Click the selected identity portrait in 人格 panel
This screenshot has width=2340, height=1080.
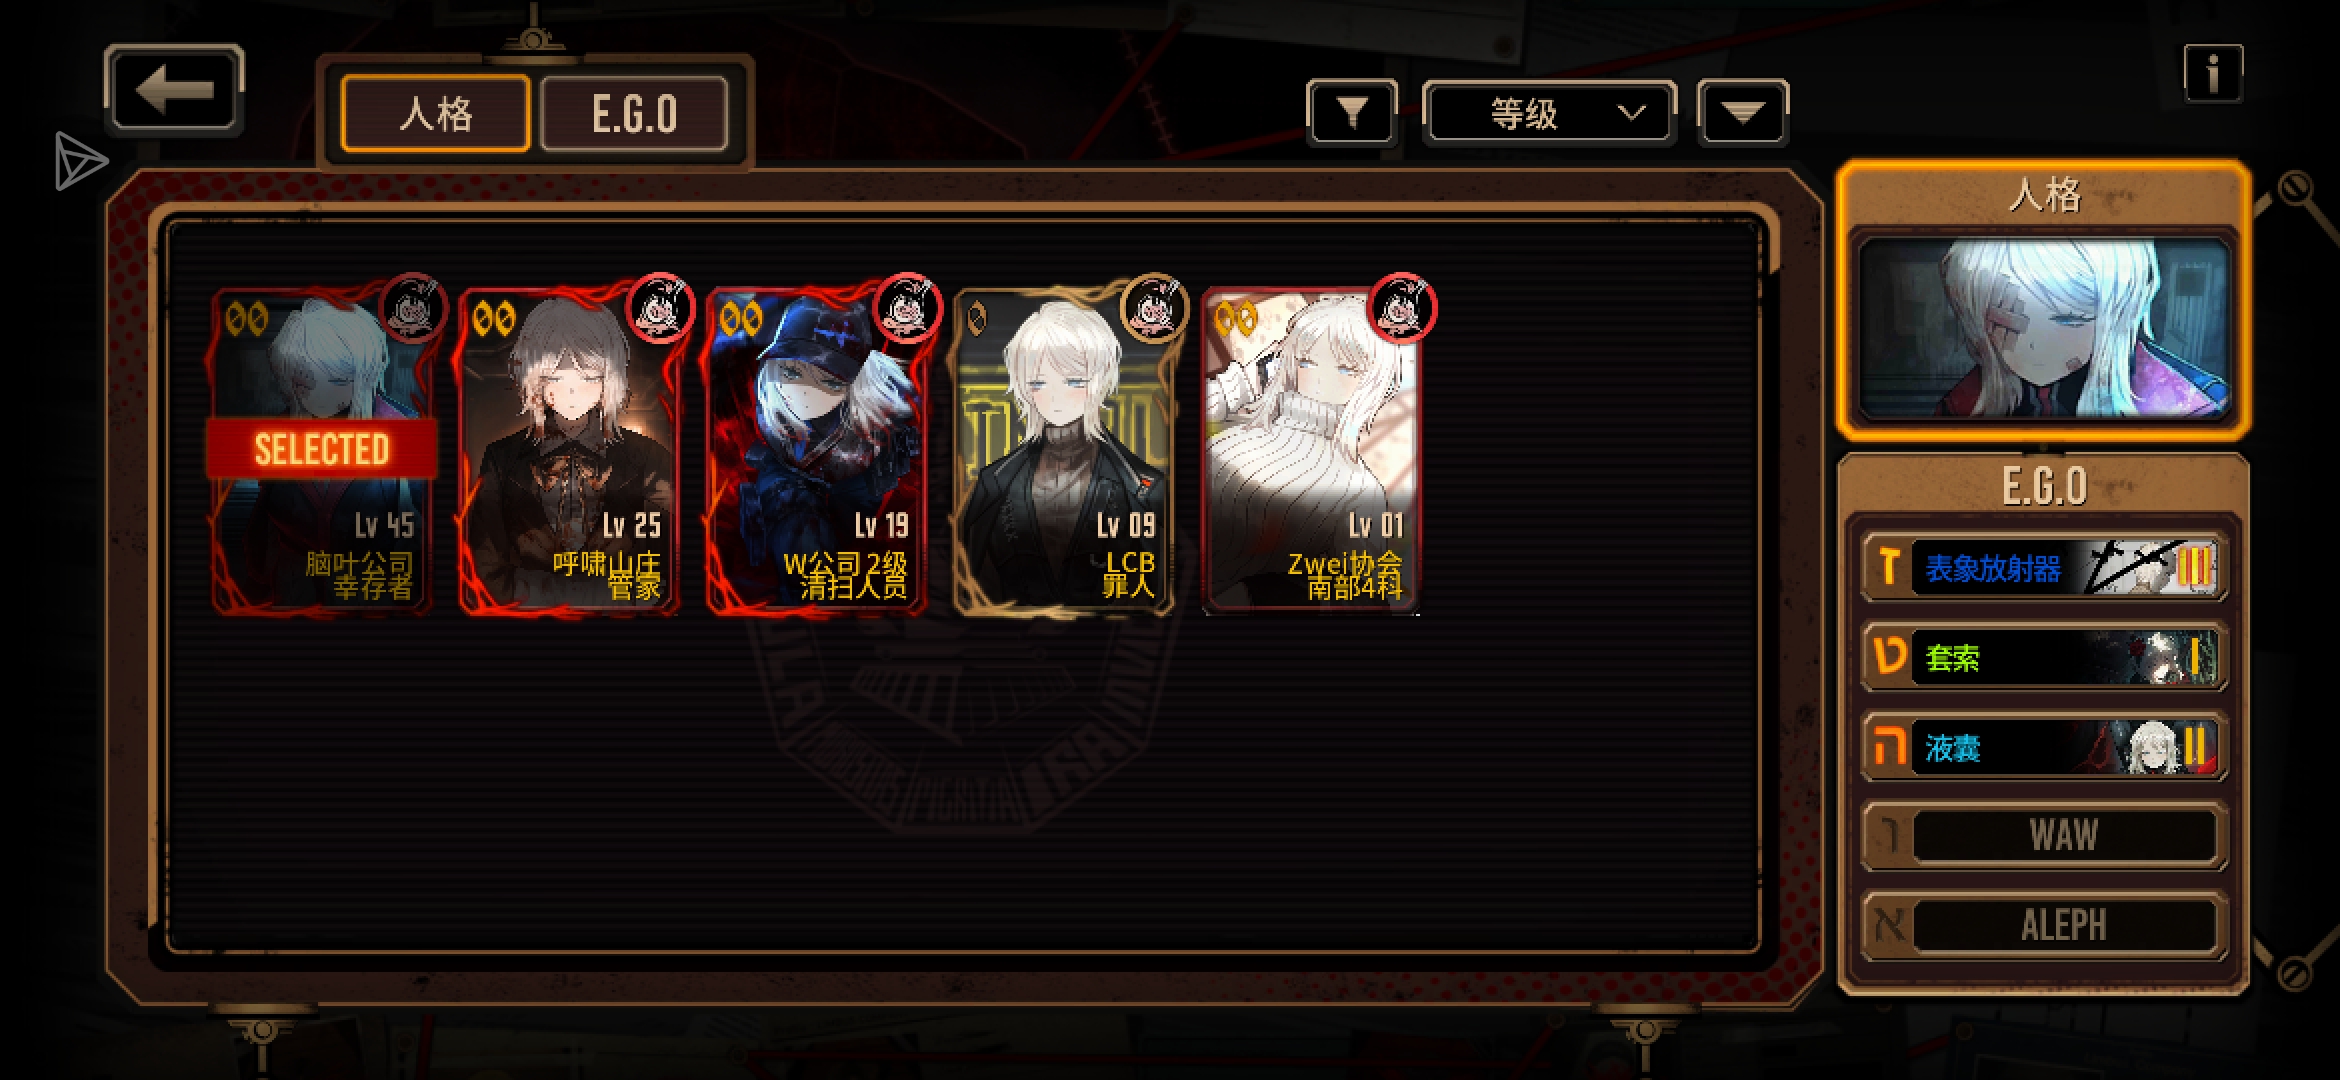click(2044, 328)
